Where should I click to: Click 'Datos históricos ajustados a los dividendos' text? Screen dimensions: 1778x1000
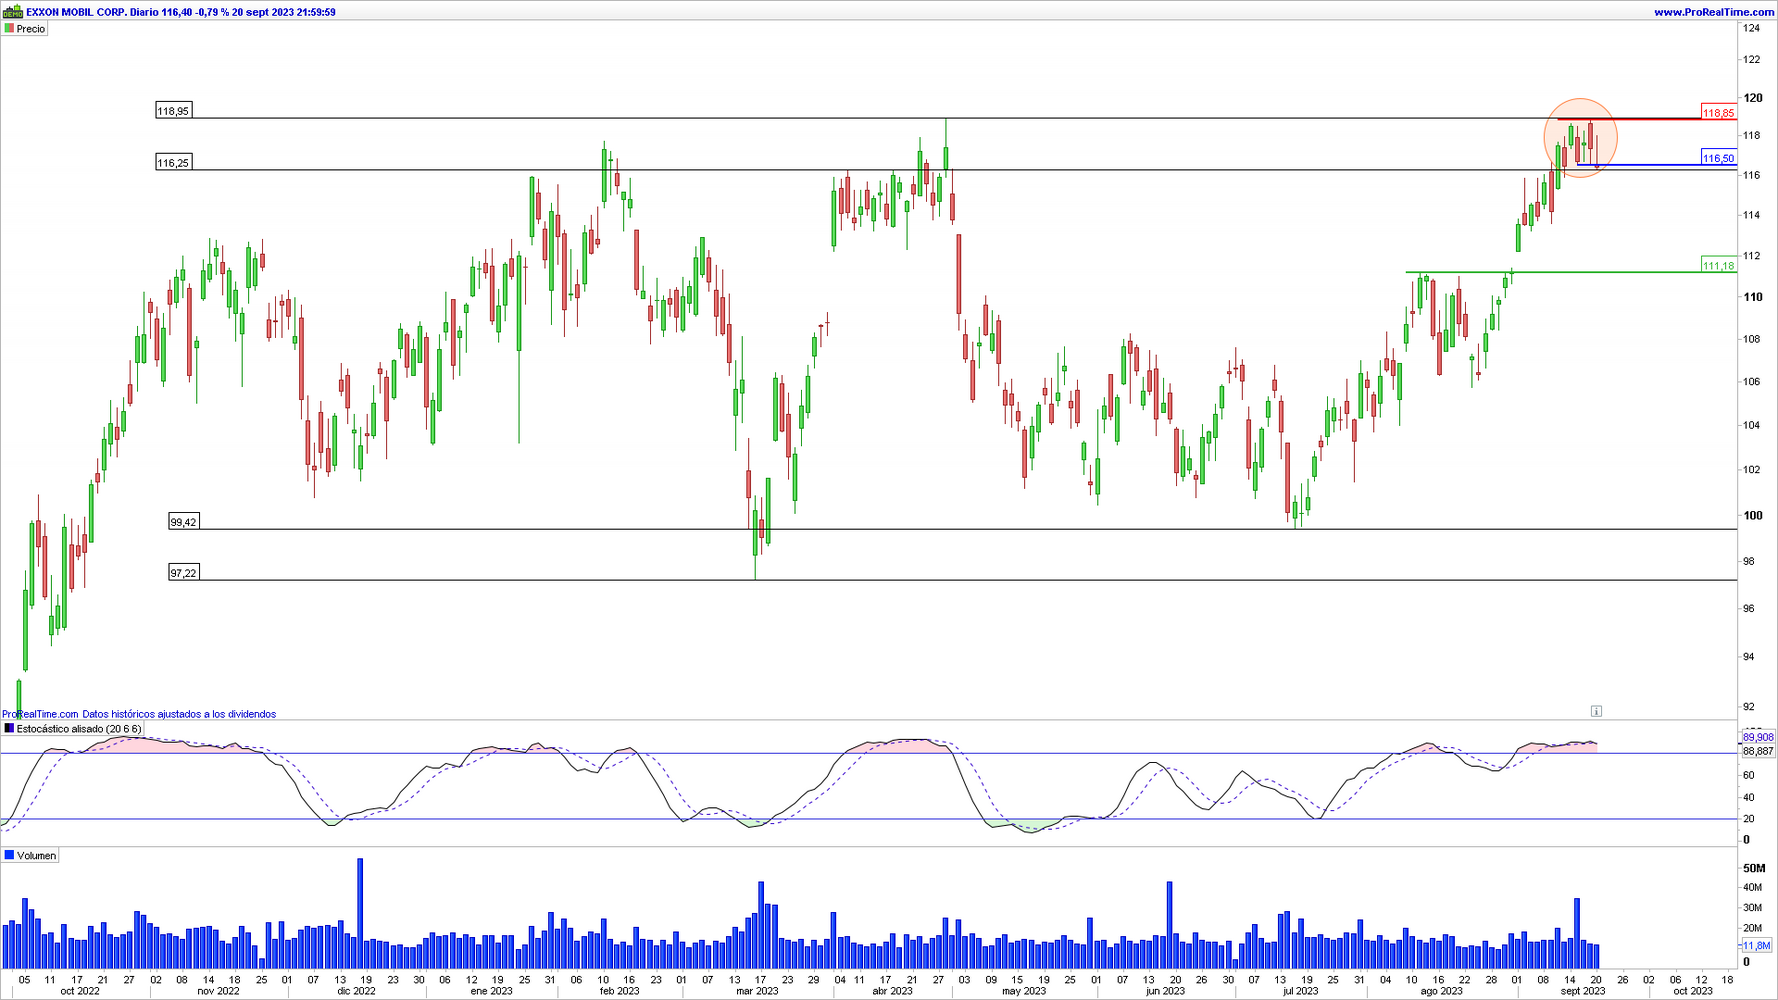click(179, 714)
